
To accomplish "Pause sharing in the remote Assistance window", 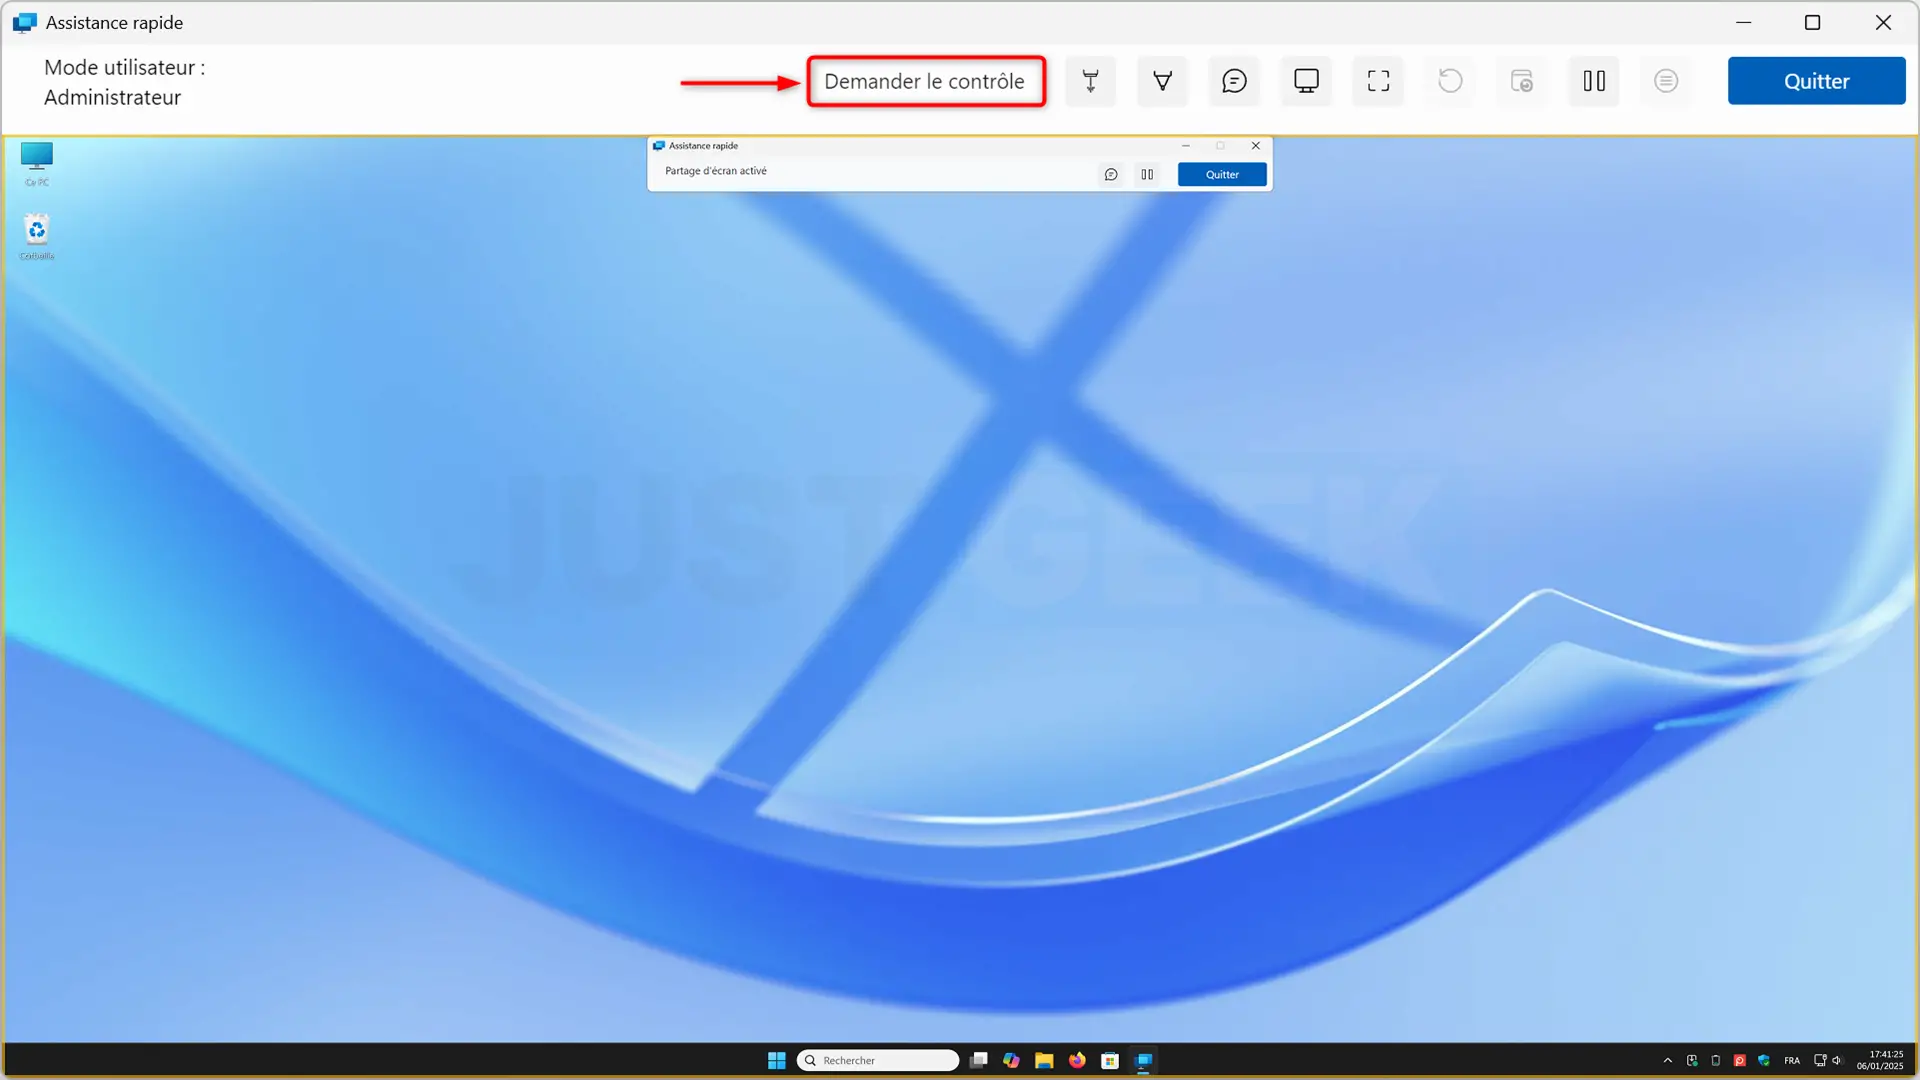I will tap(1147, 174).
